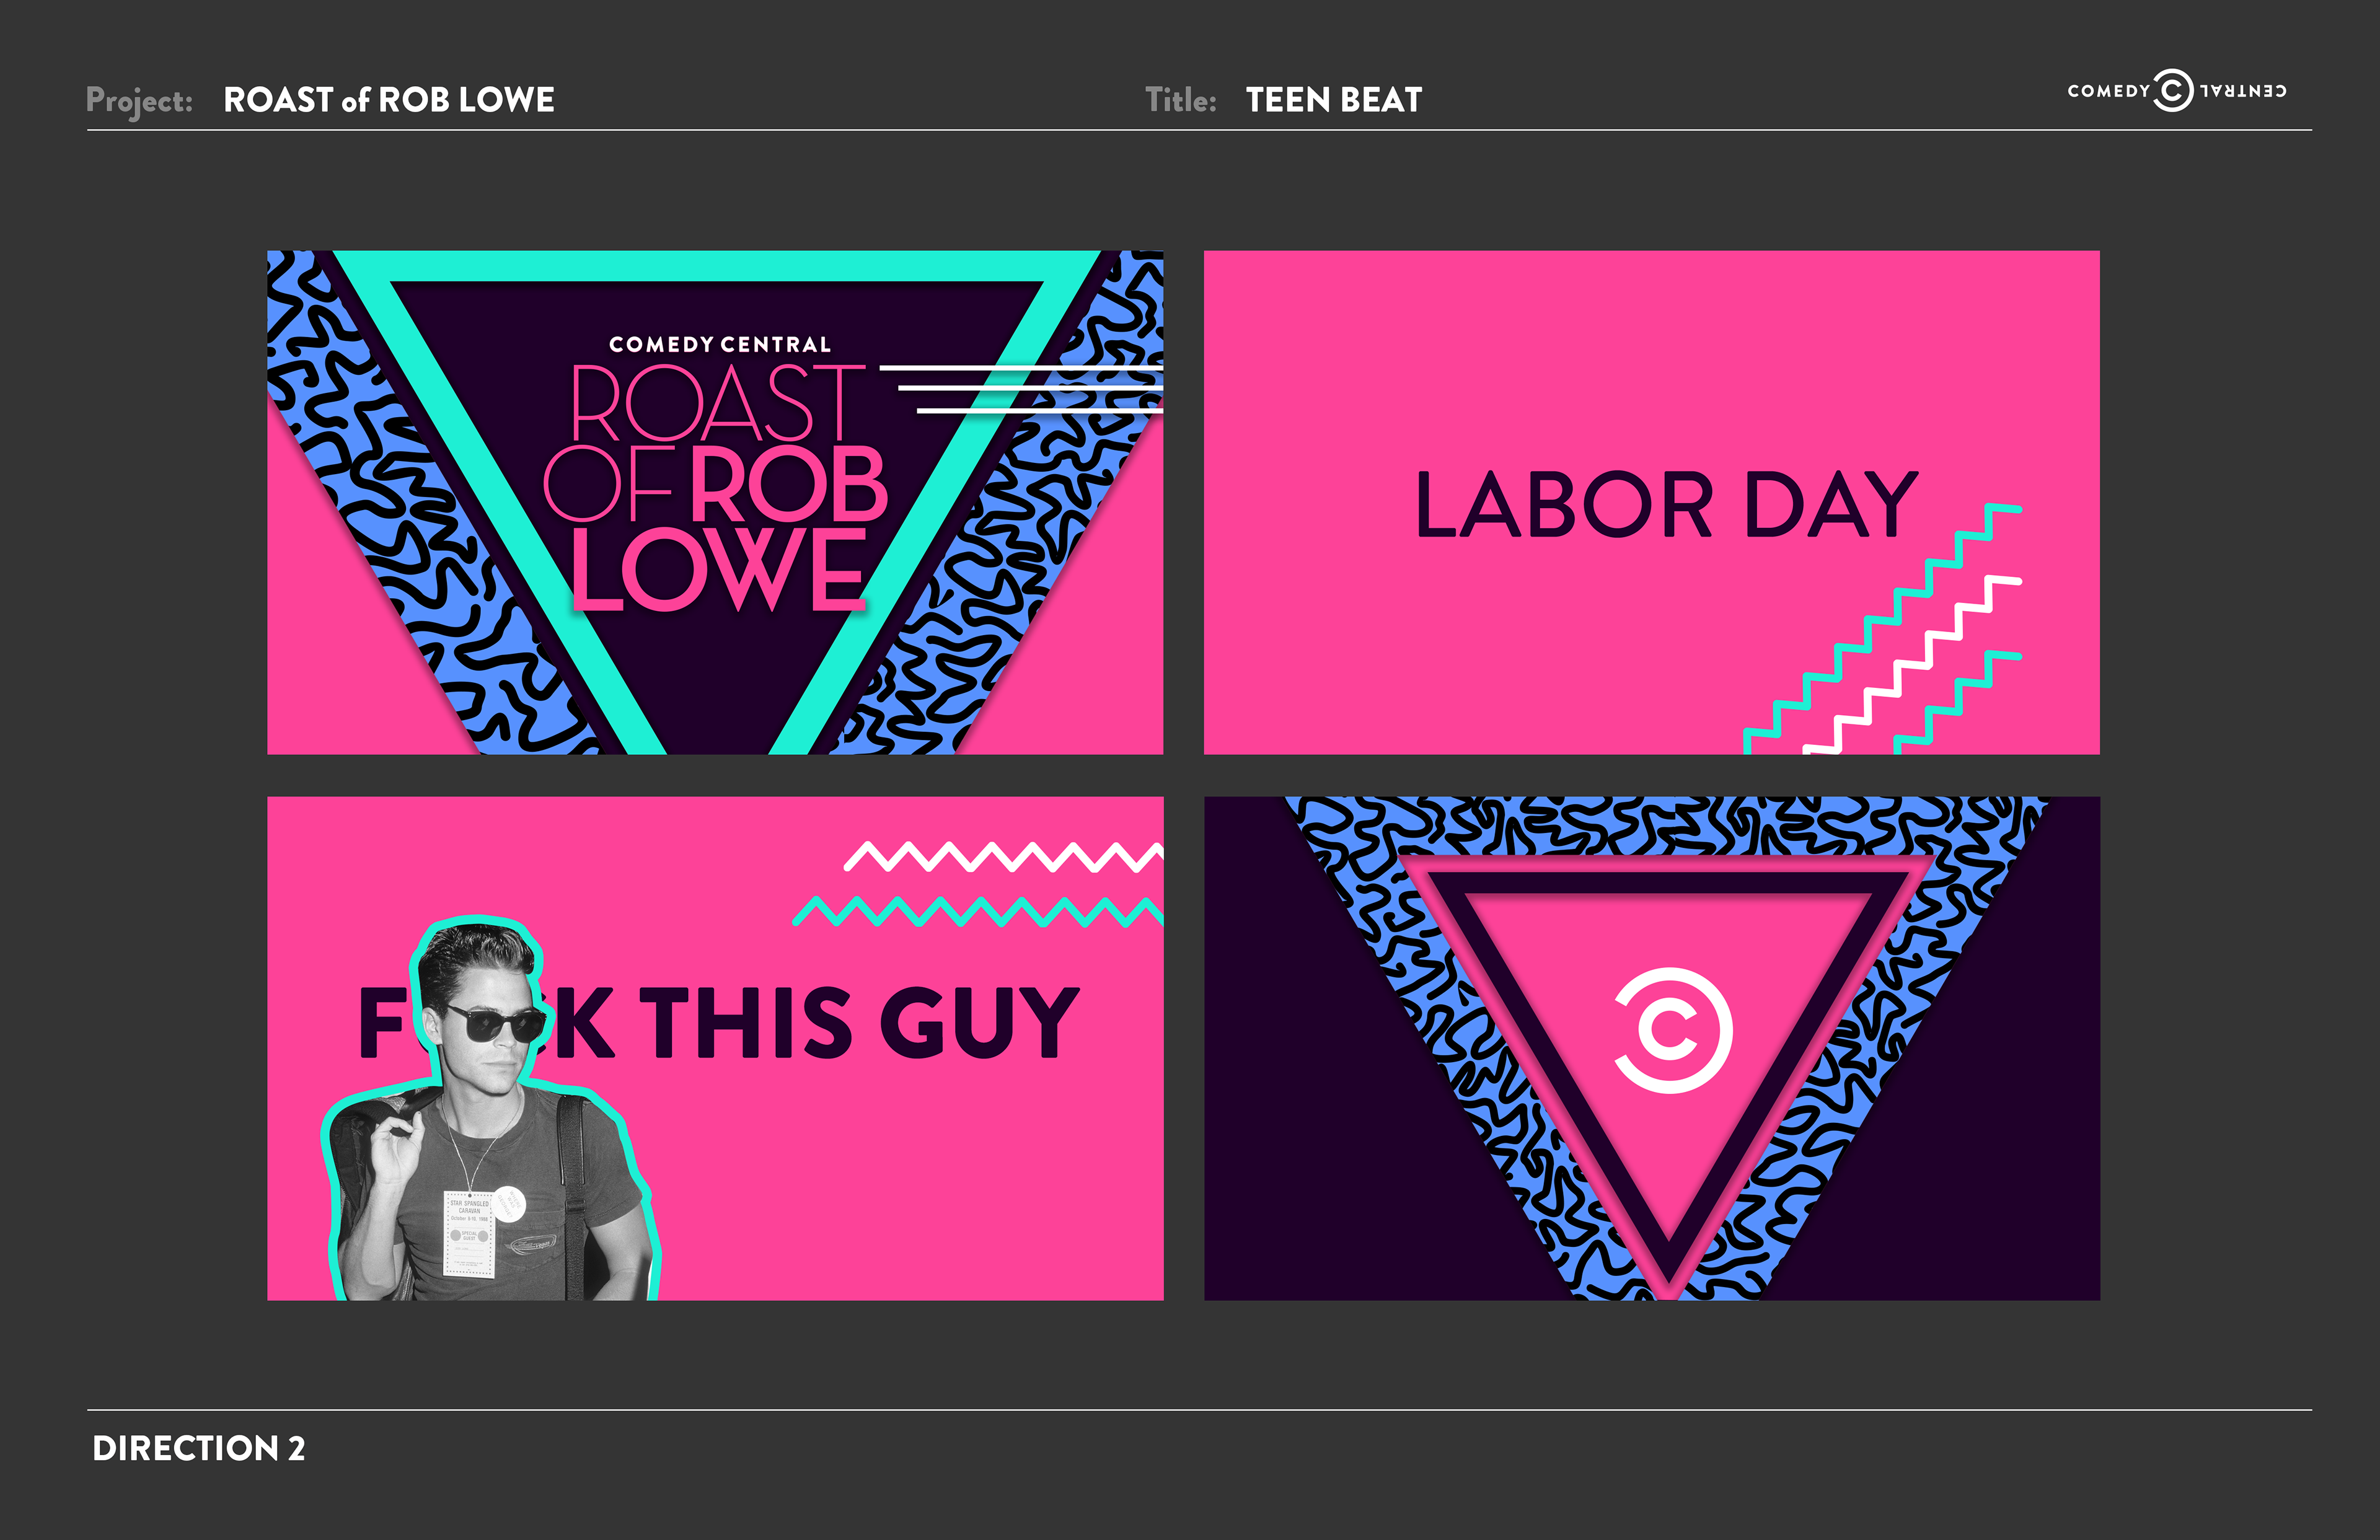Click the 'Title:' label
The width and height of the screenshot is (2380, 1540).
tap(1181, 100)
